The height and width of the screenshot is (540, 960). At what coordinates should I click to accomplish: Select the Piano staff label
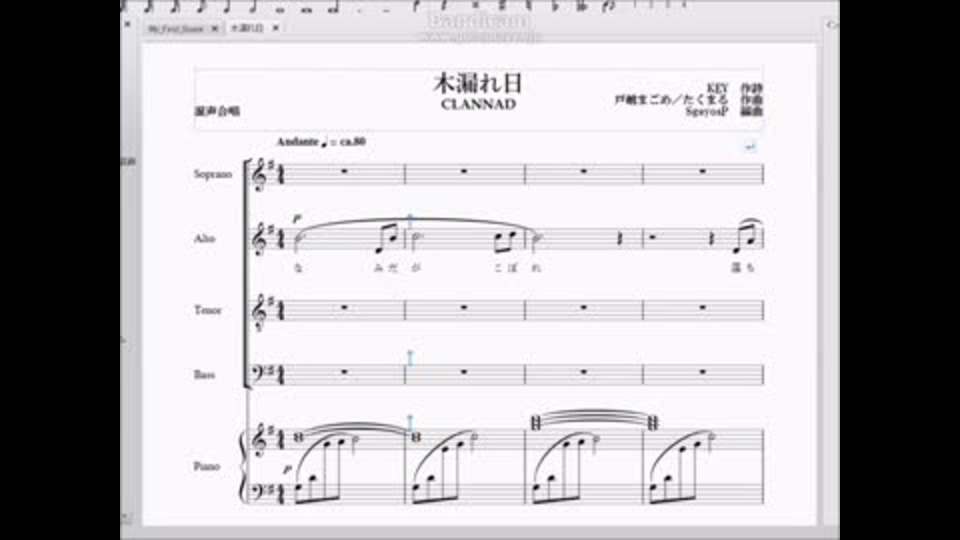(206, 466)
